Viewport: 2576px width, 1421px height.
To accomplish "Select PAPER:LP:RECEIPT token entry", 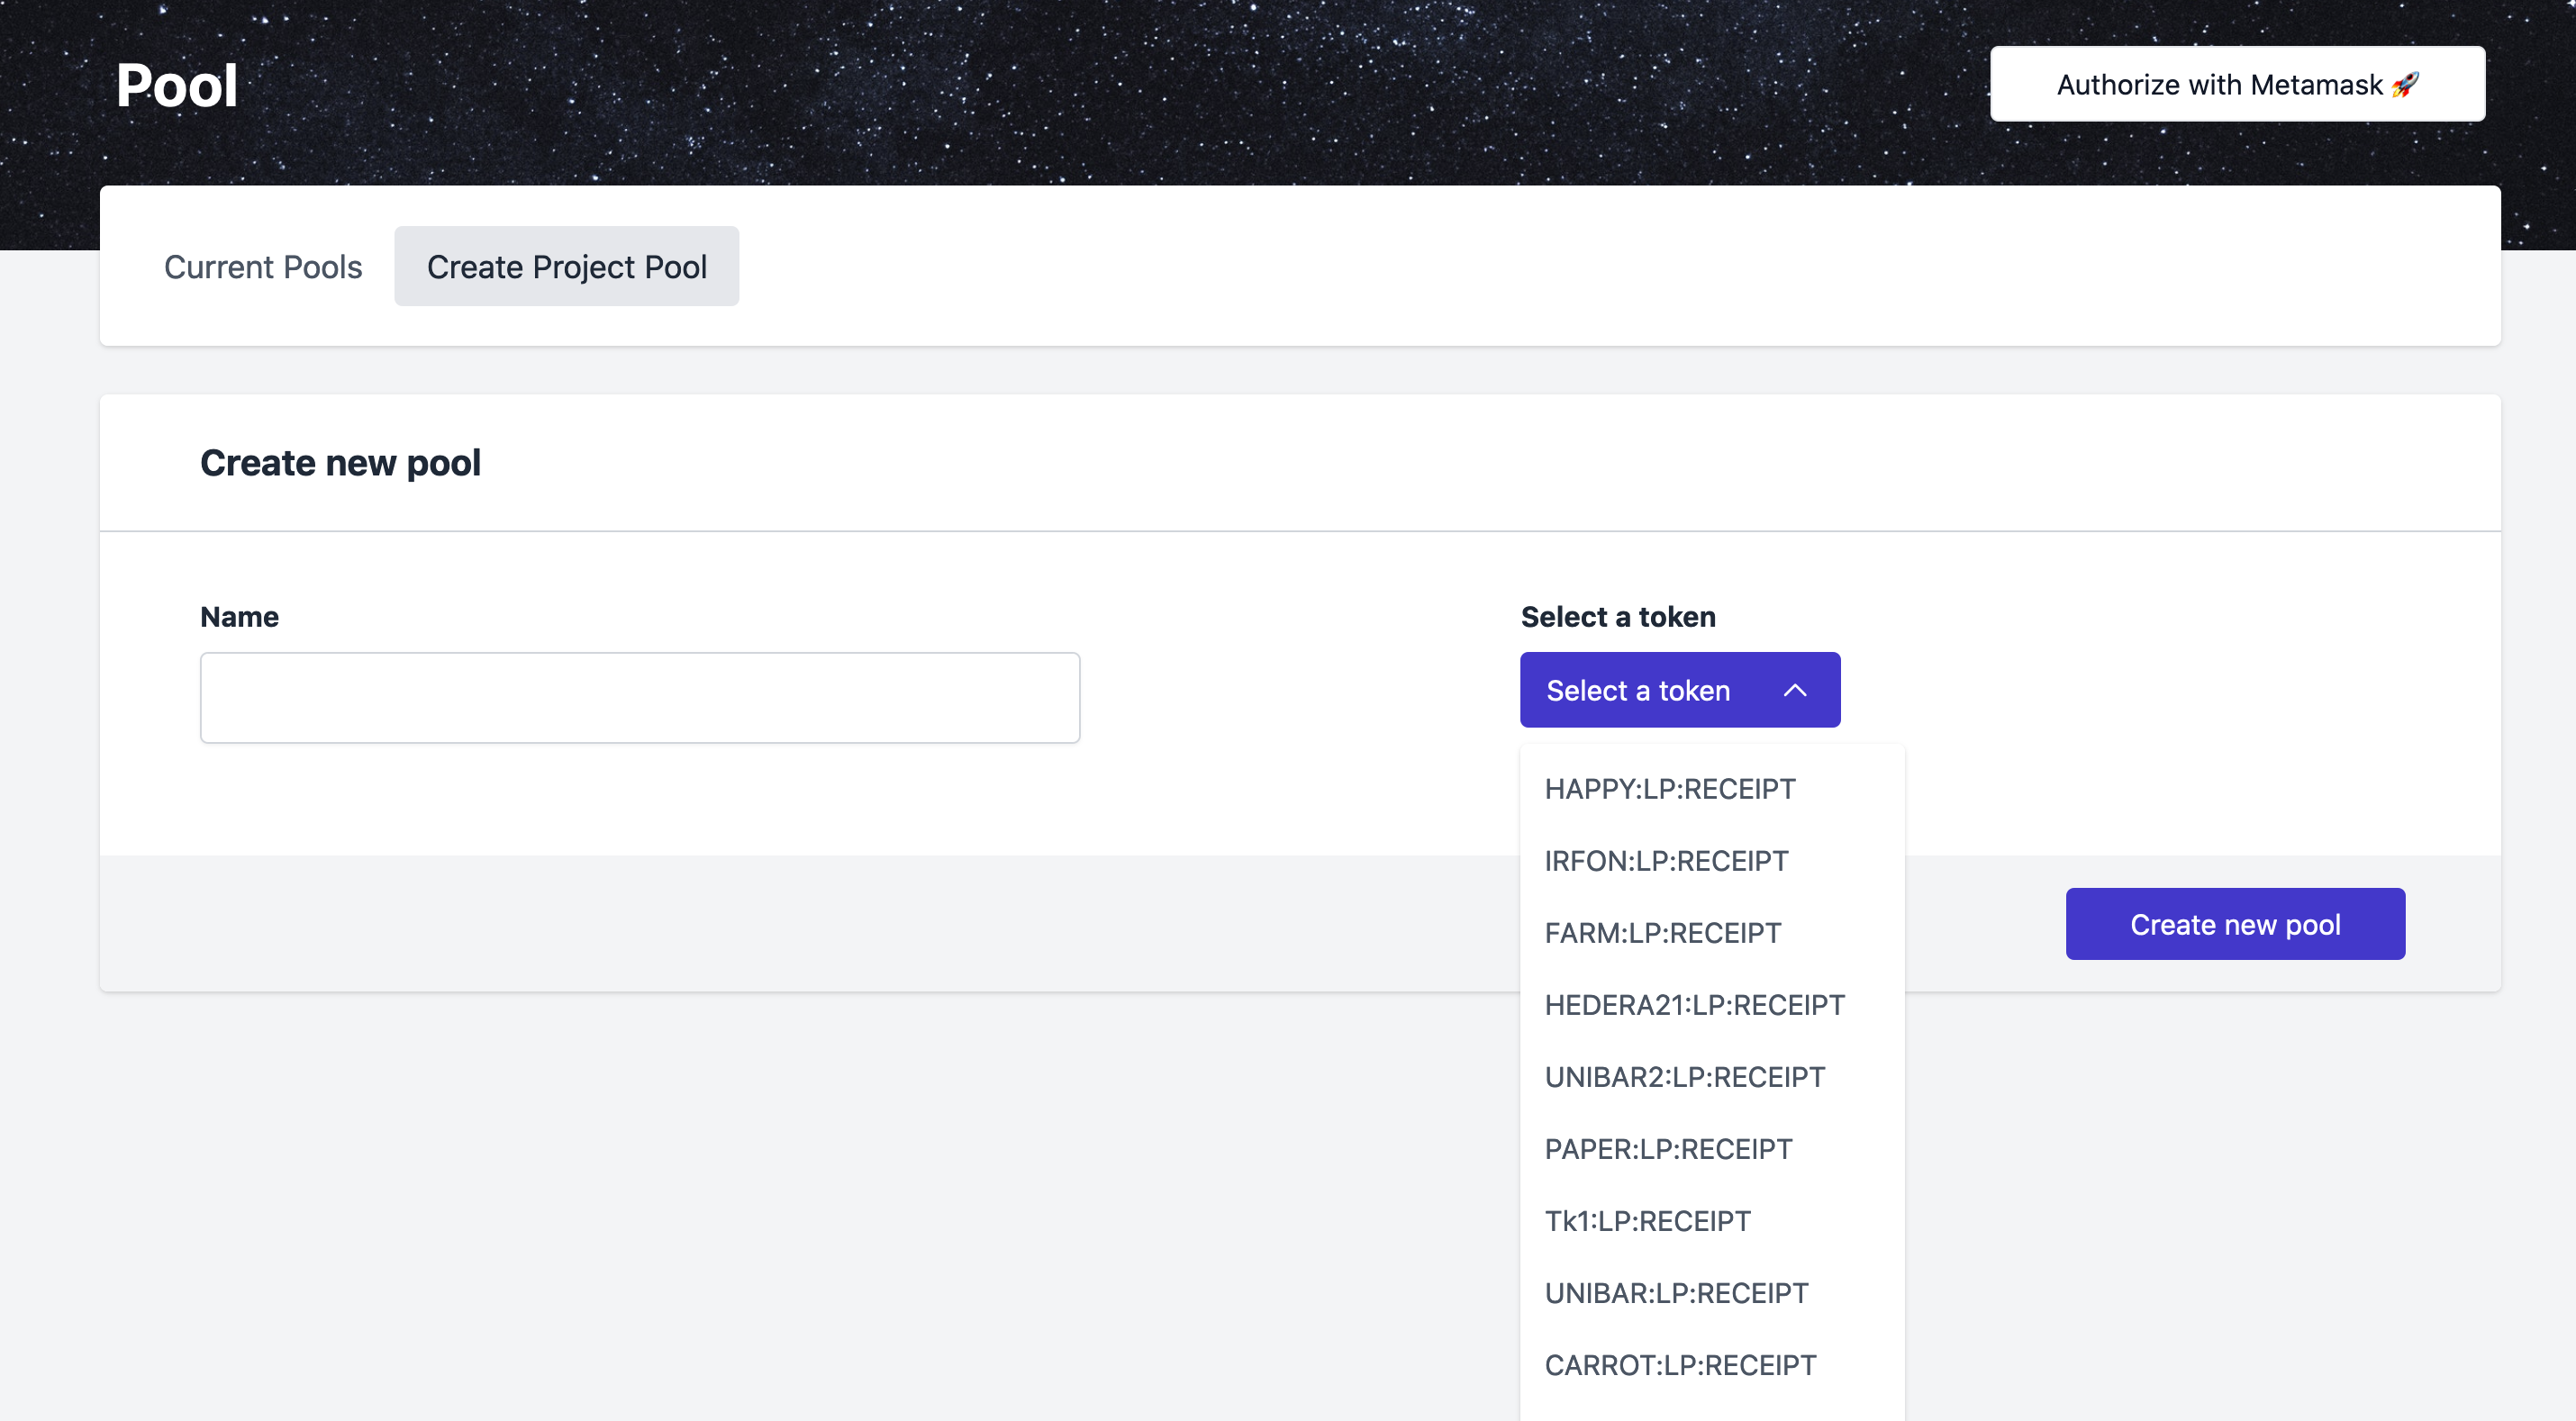I will click(1668, 1149).
